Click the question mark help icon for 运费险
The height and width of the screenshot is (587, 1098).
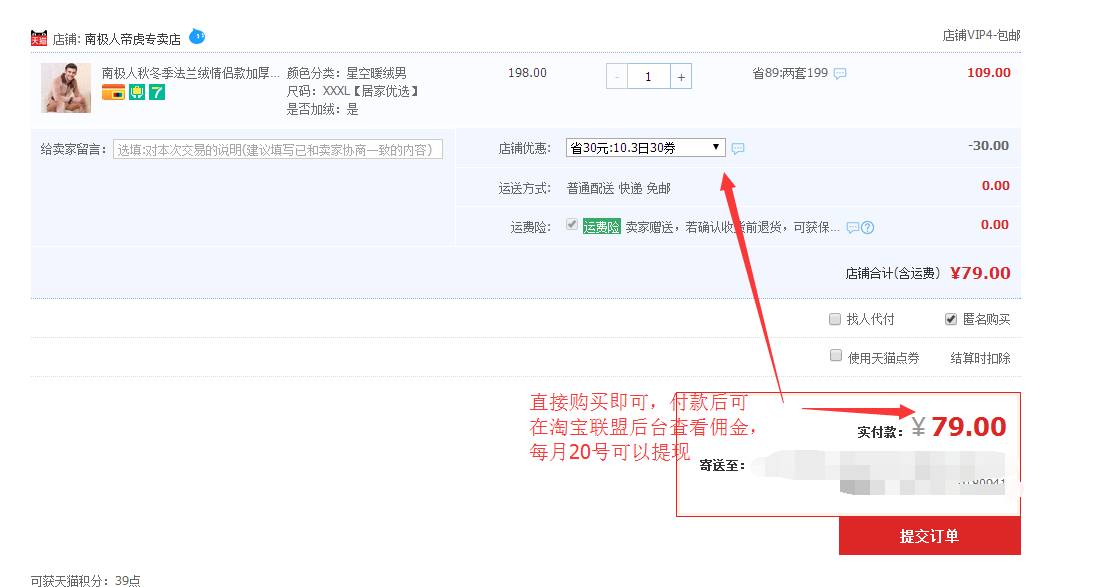[x=867, y=227]
